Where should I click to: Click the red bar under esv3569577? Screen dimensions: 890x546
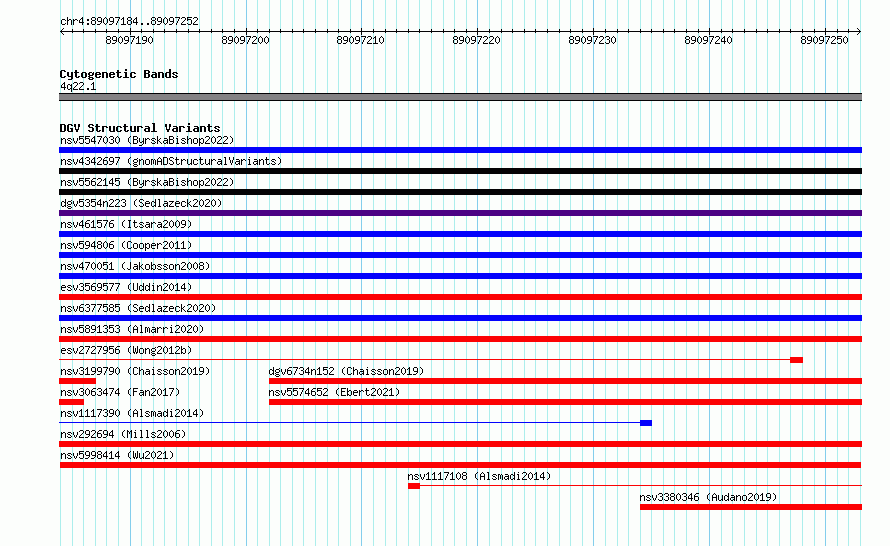[460, 297]
